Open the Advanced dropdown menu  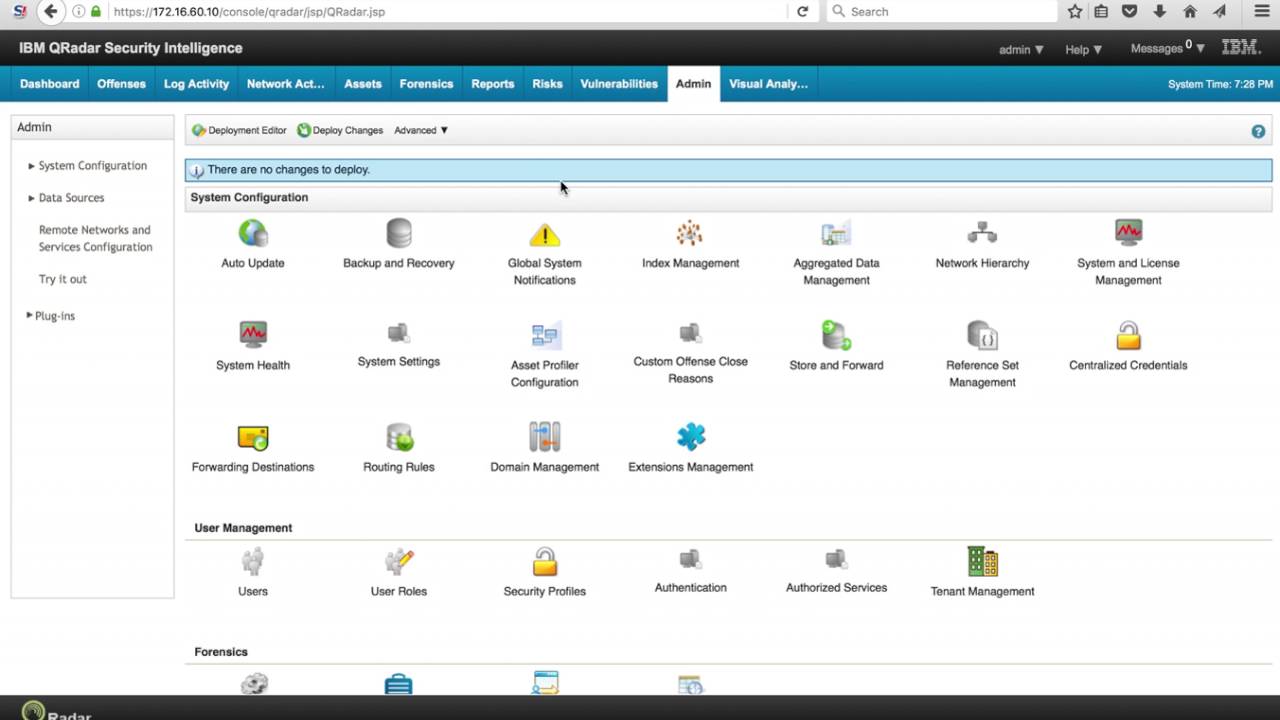[421, 131]
